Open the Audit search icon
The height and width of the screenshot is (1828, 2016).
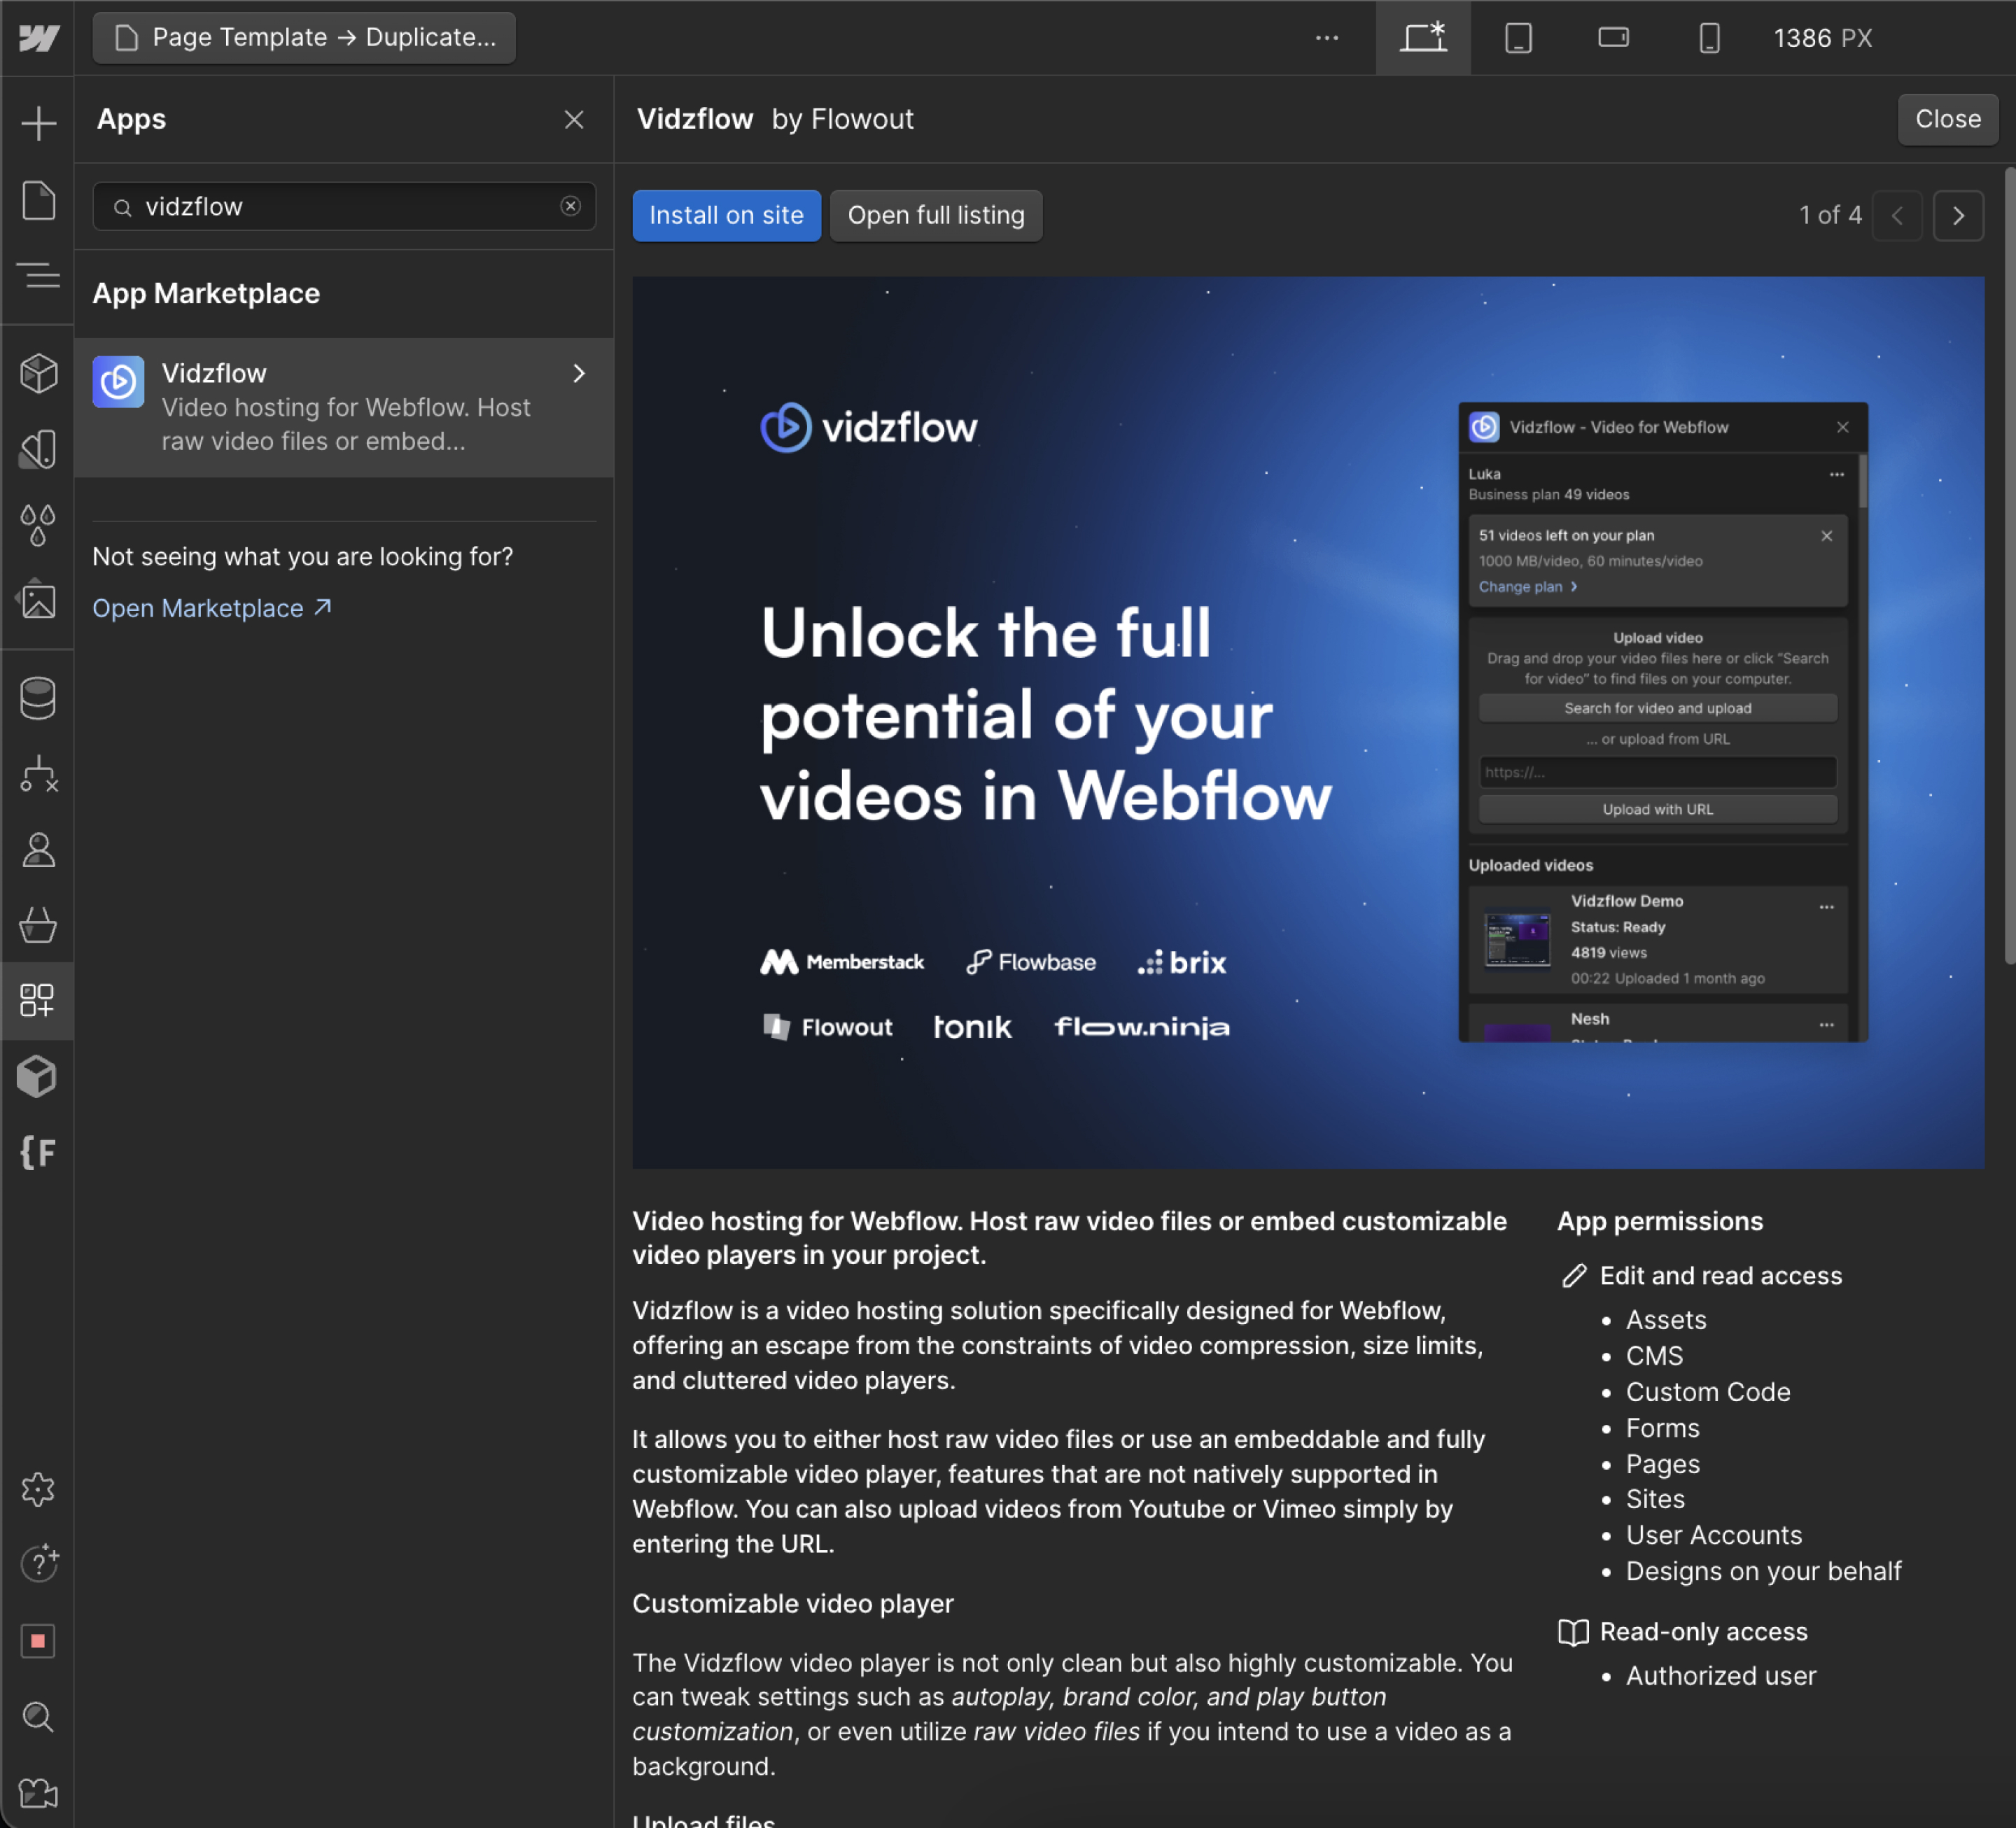[x=38, y=1716]
